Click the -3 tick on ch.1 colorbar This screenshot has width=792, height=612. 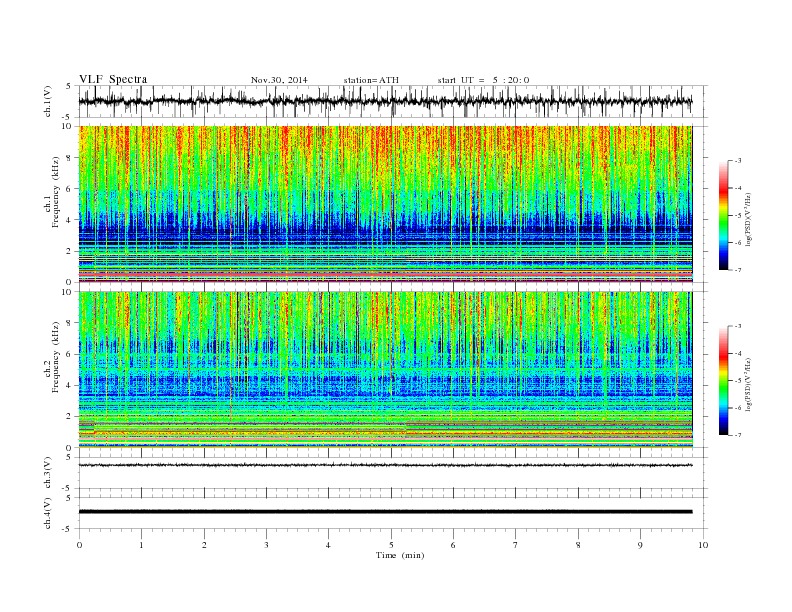click(738, 161)
